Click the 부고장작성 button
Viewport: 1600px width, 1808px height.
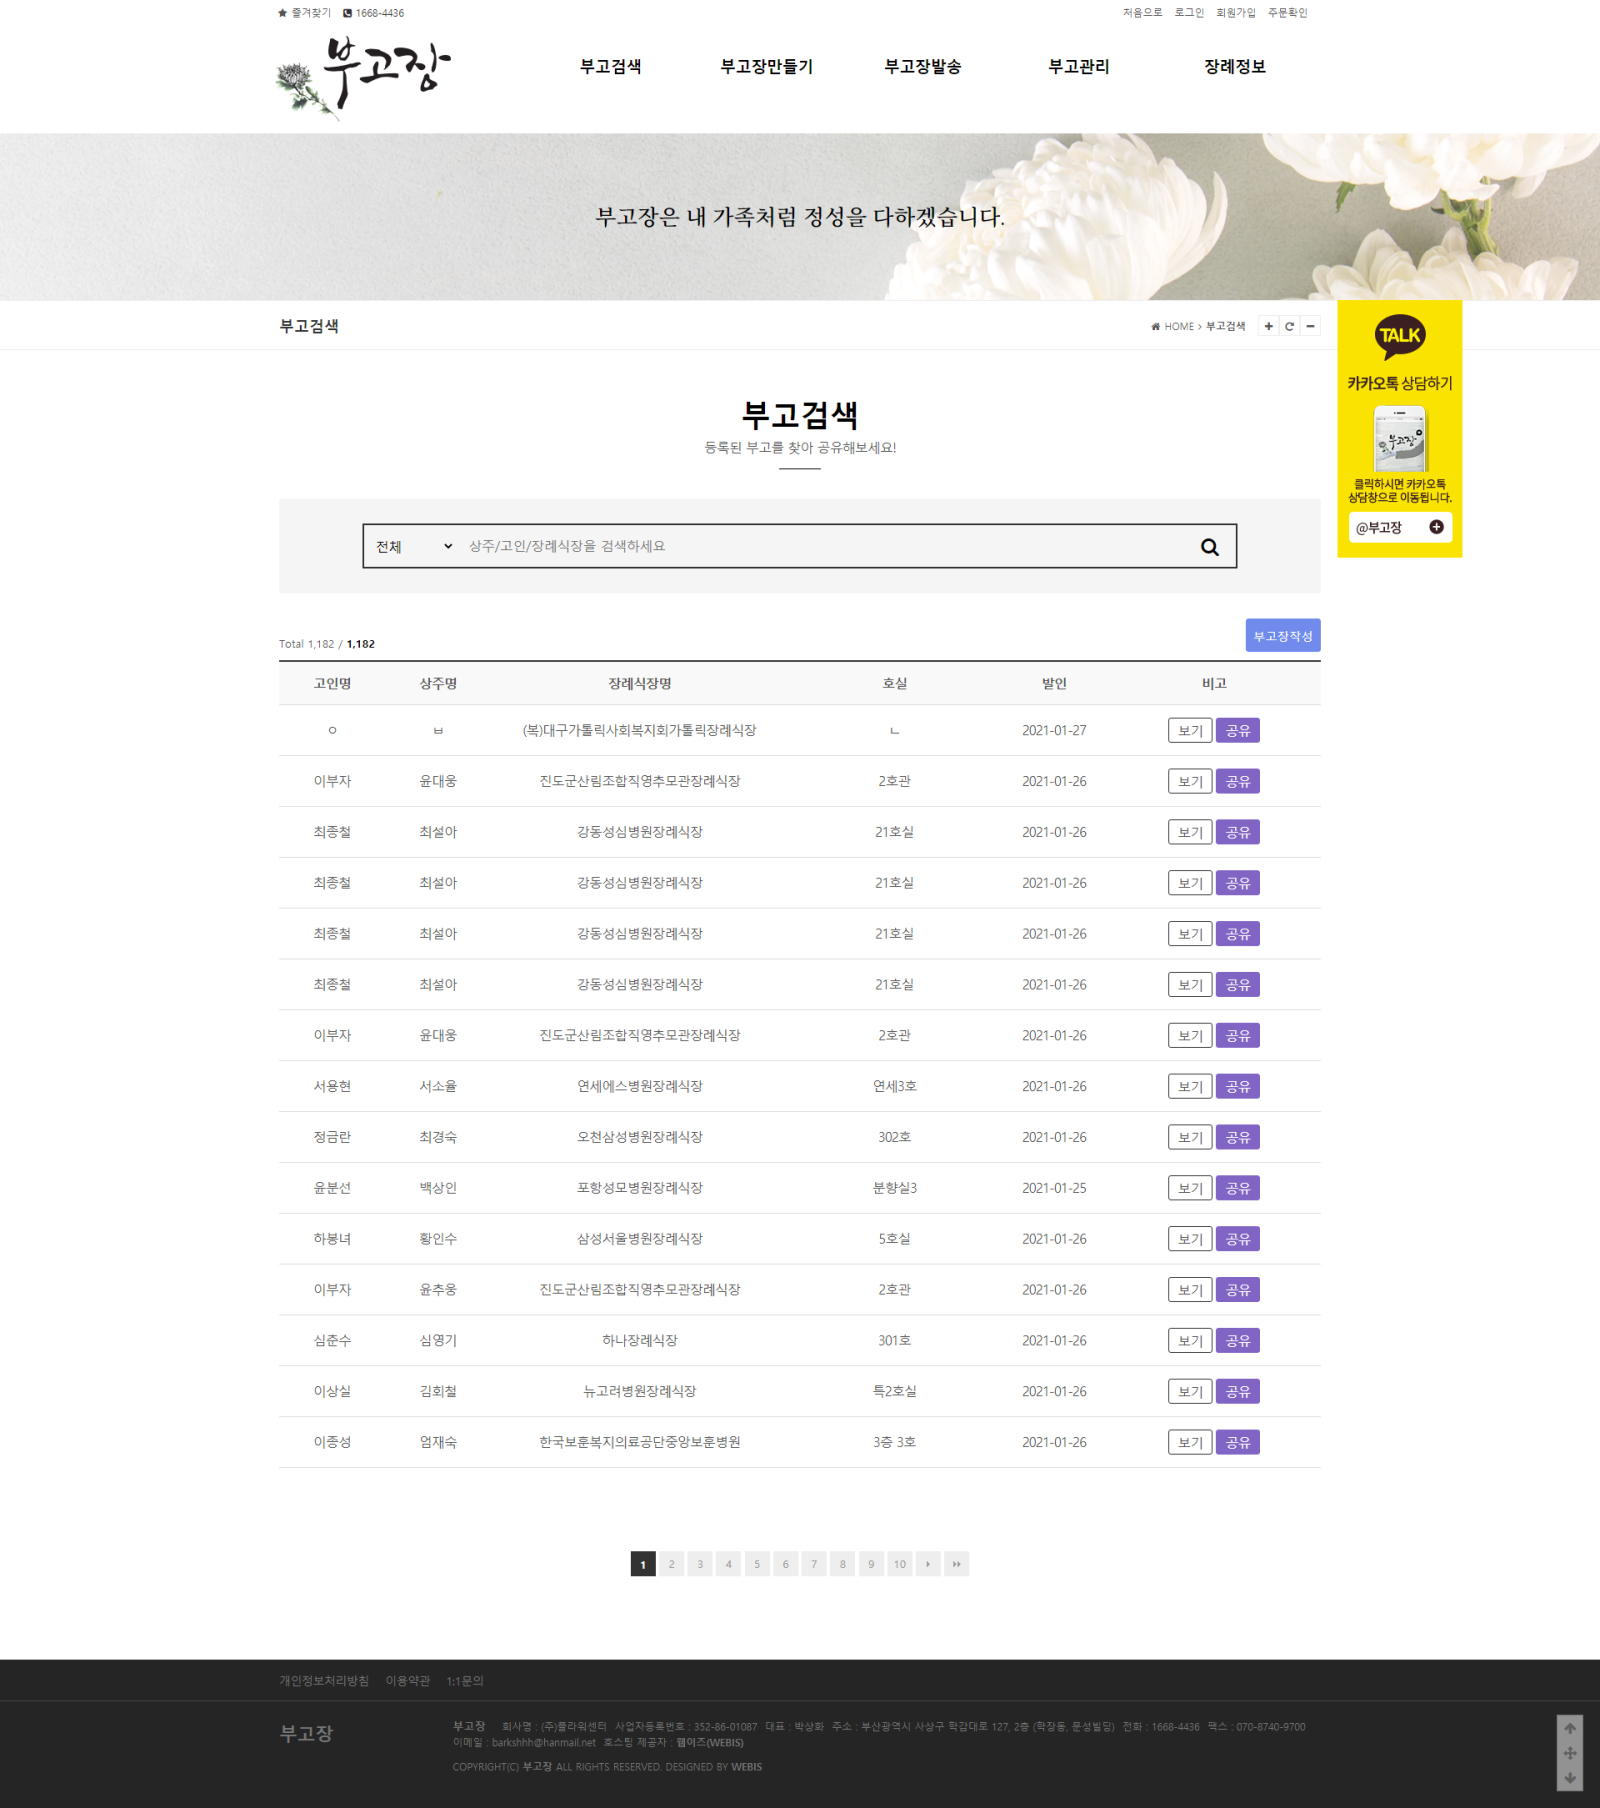1282,636
